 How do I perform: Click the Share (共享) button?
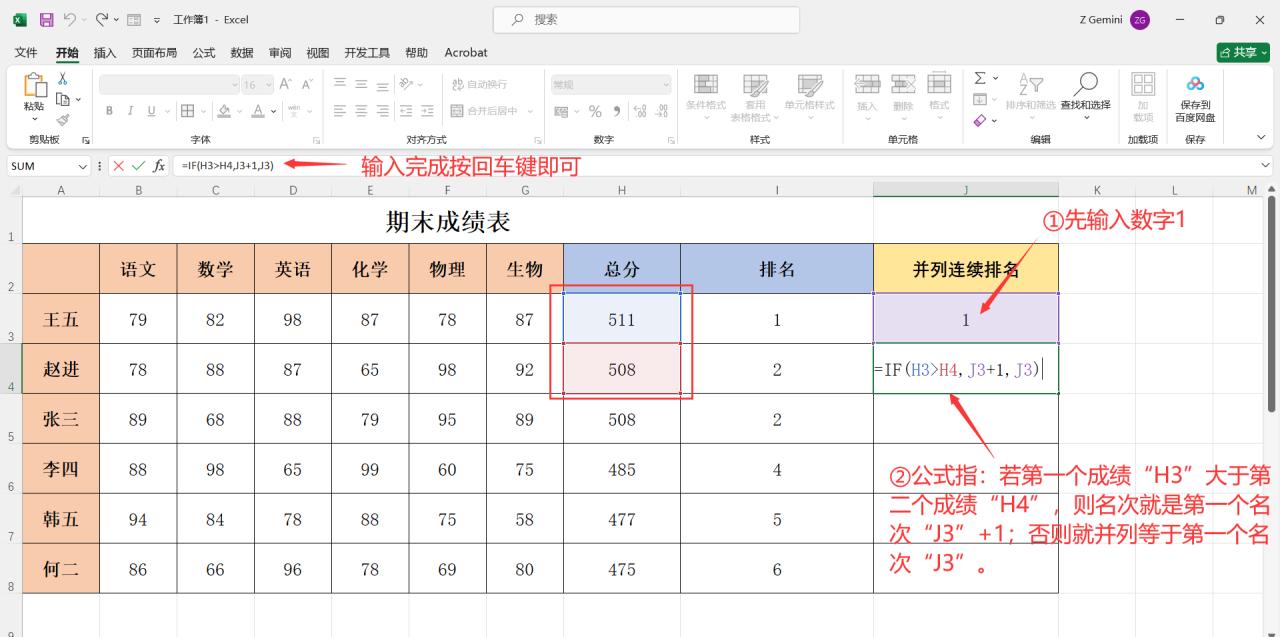tap(1243, 52)
